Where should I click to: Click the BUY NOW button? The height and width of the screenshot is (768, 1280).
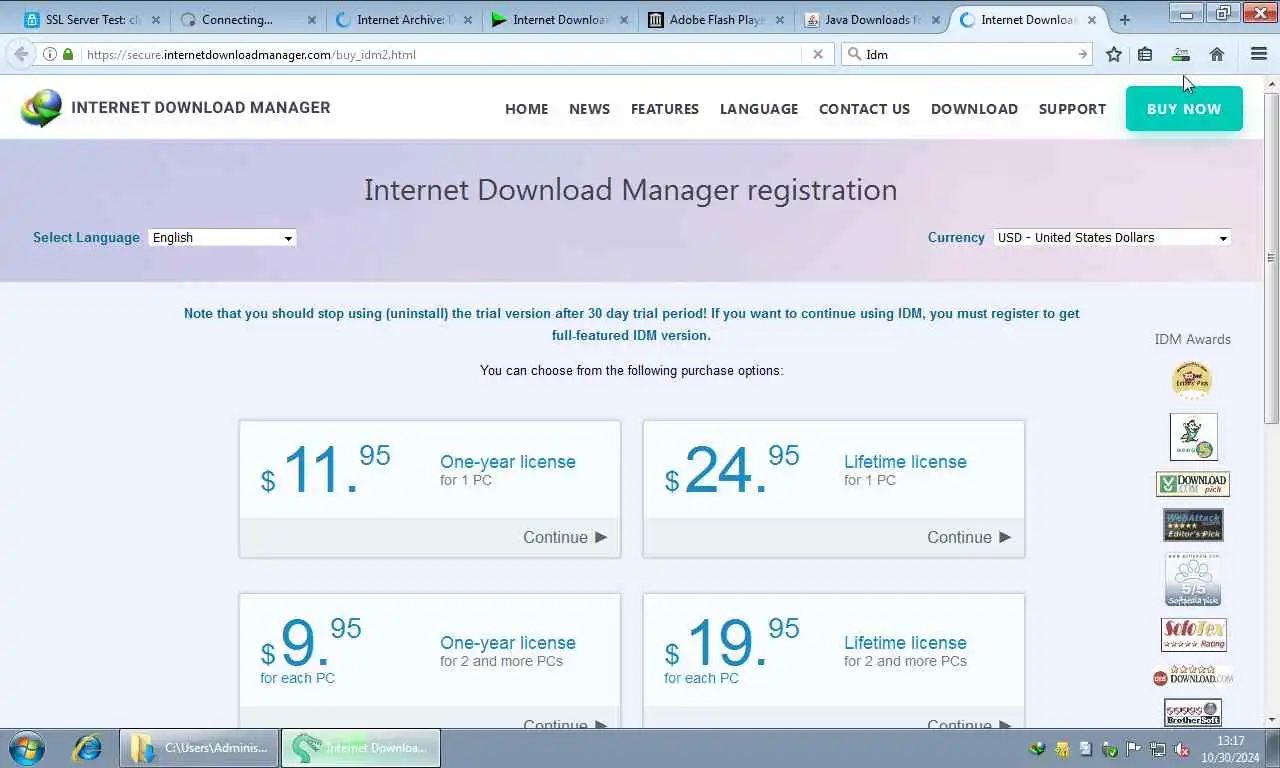click(1184, 108)
